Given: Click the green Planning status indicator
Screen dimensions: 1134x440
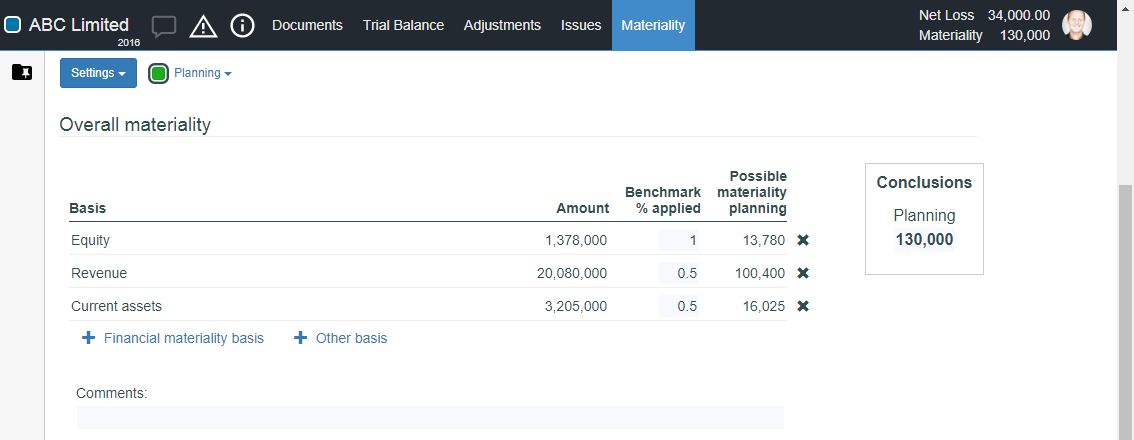Looking at the screenshot, I should coord(158,73).
